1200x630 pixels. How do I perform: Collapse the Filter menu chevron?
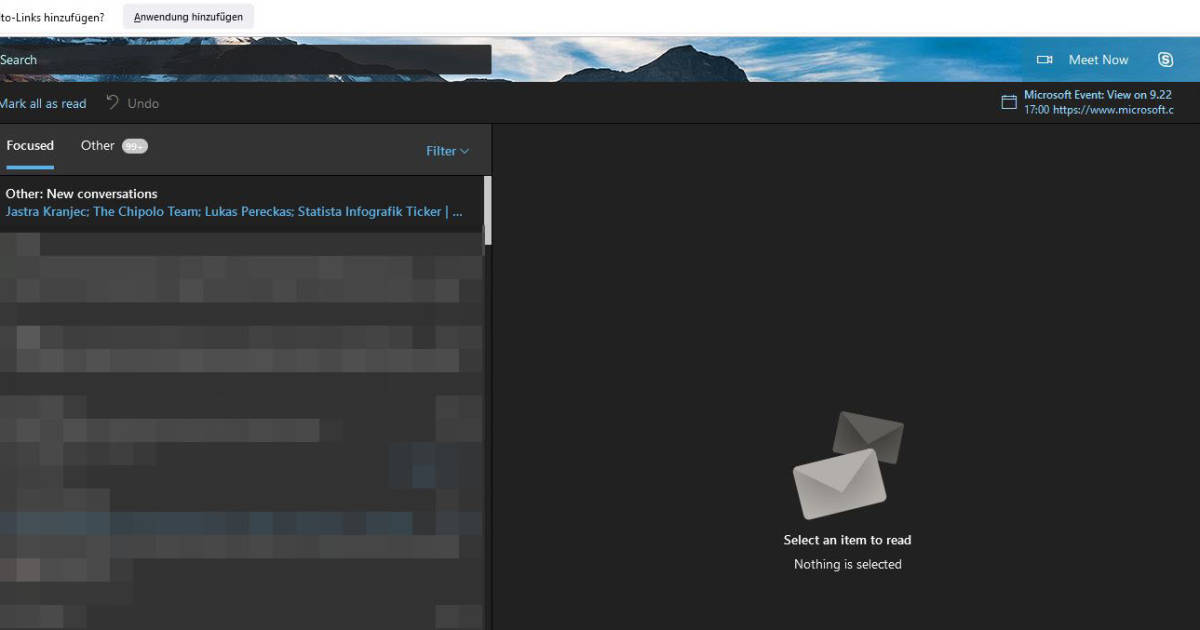[464, 151]
